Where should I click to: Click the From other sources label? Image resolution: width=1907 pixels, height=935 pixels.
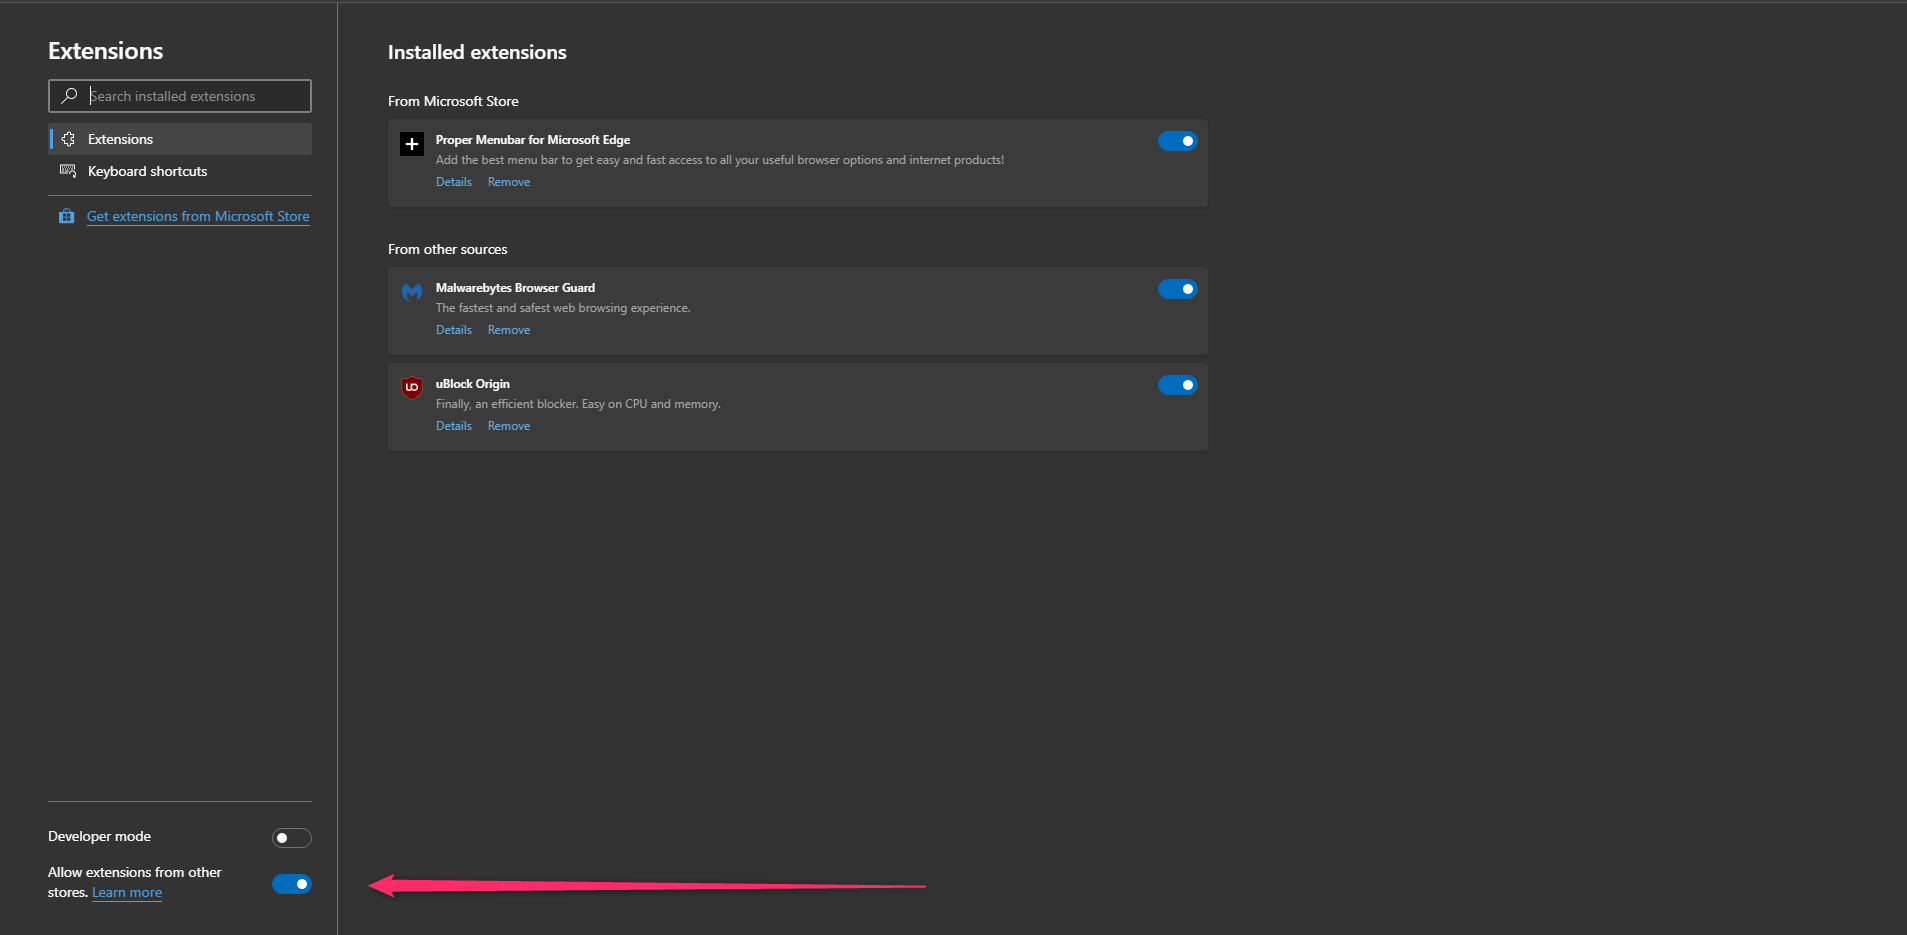click(448, 249)
